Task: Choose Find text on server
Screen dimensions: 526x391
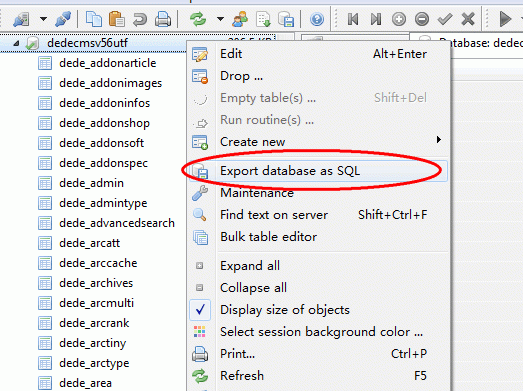Action: [x=318, y=215]
